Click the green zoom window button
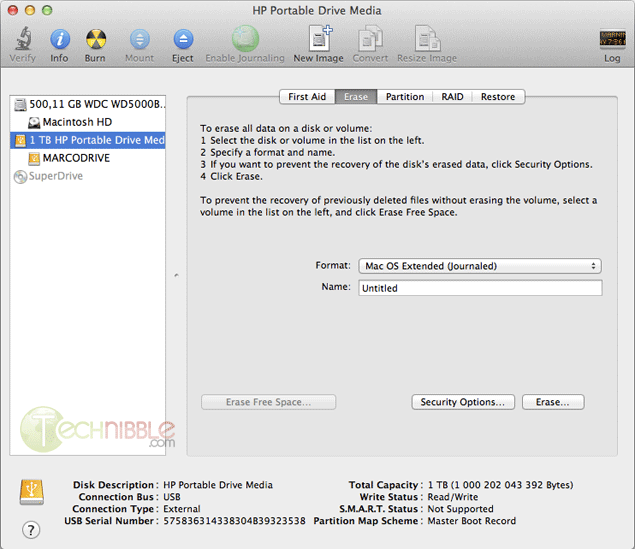This screenshot has height=549, width=635. click(x=47, y=10)
